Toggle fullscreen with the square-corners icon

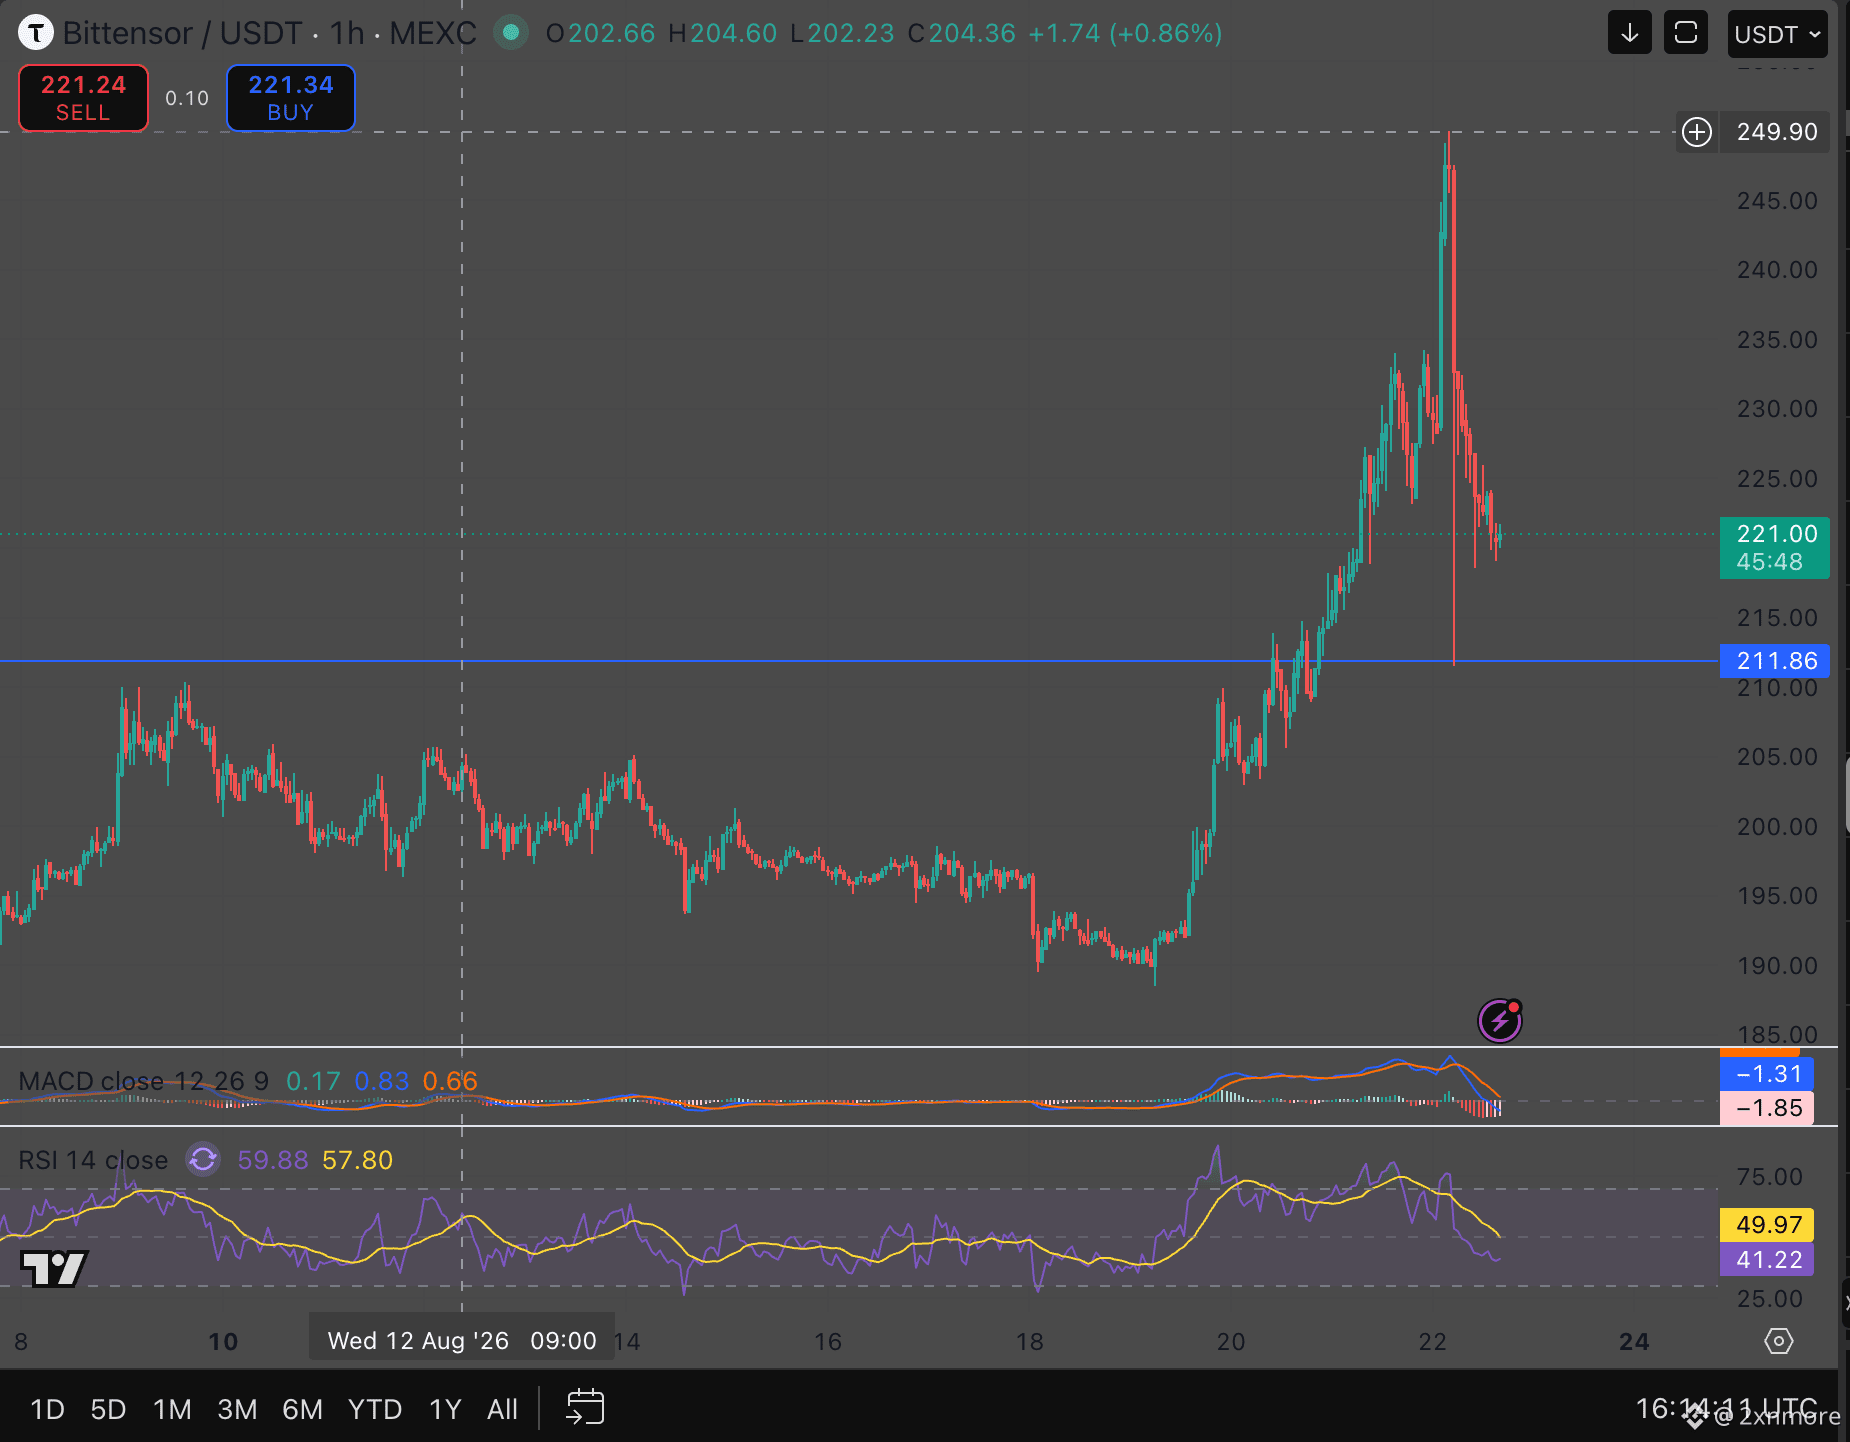click(x=1686, y=33)
